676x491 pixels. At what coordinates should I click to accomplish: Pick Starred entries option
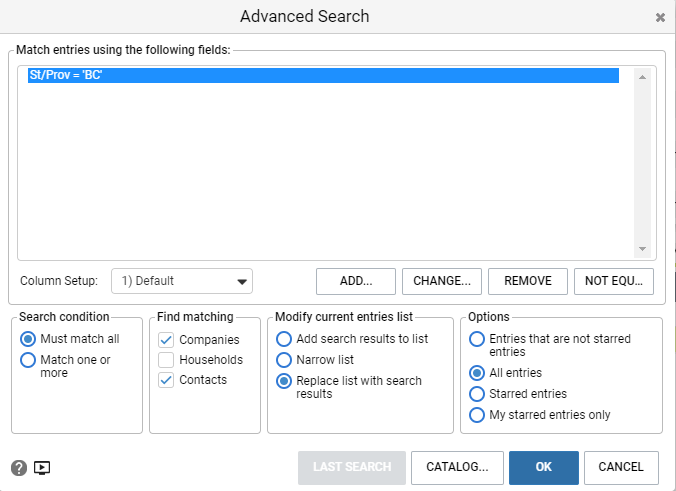[x=477, y=394]
